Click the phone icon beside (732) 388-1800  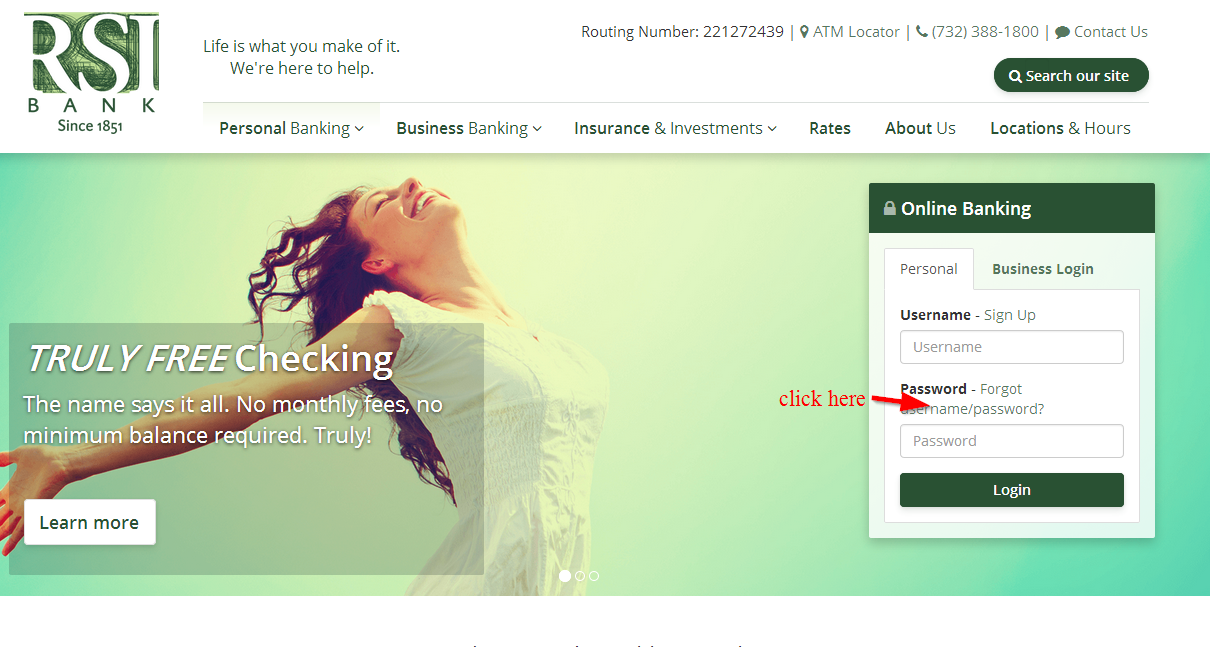tap(921, 32)
